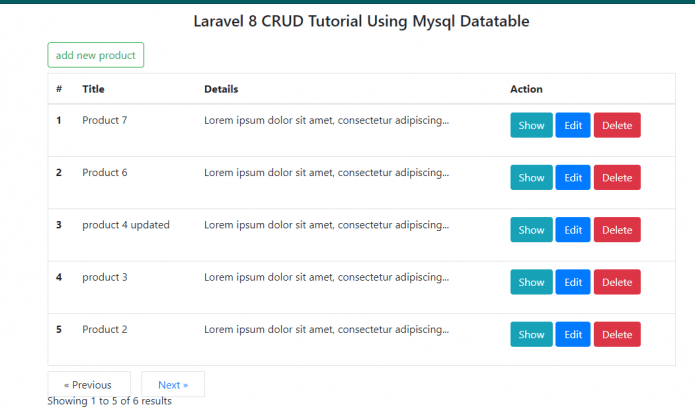Edit product 4 updated
Image resolution: width=695 pixels, height=411 pixels.
point(573,230)
